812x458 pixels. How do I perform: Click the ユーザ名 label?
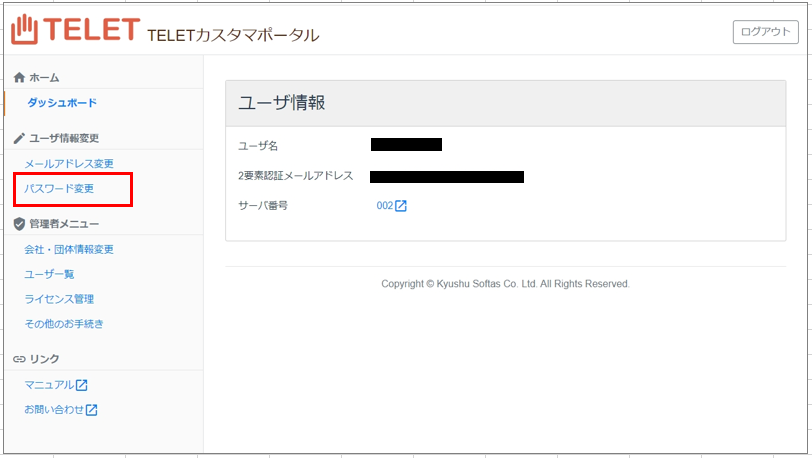(258, 146)
